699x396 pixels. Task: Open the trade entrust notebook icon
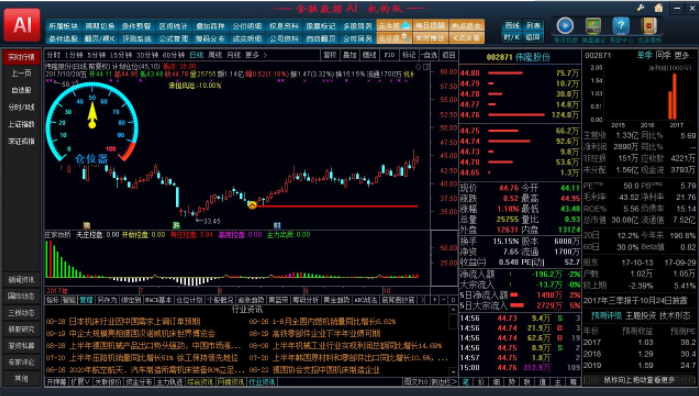click(x=649, y=26)
